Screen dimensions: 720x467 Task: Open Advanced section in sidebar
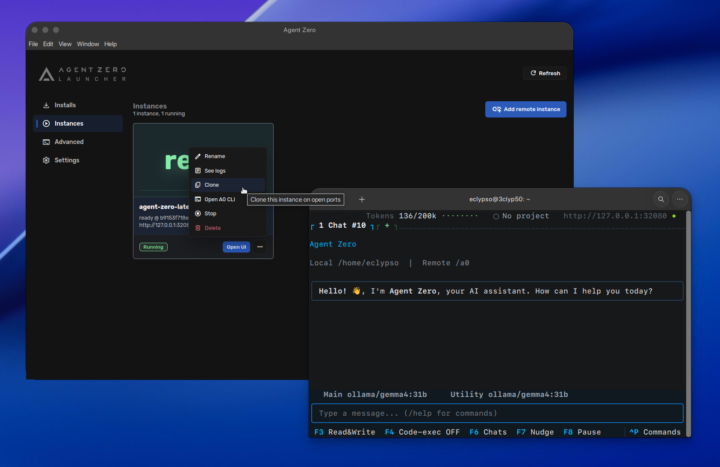[x=78, y=142]
